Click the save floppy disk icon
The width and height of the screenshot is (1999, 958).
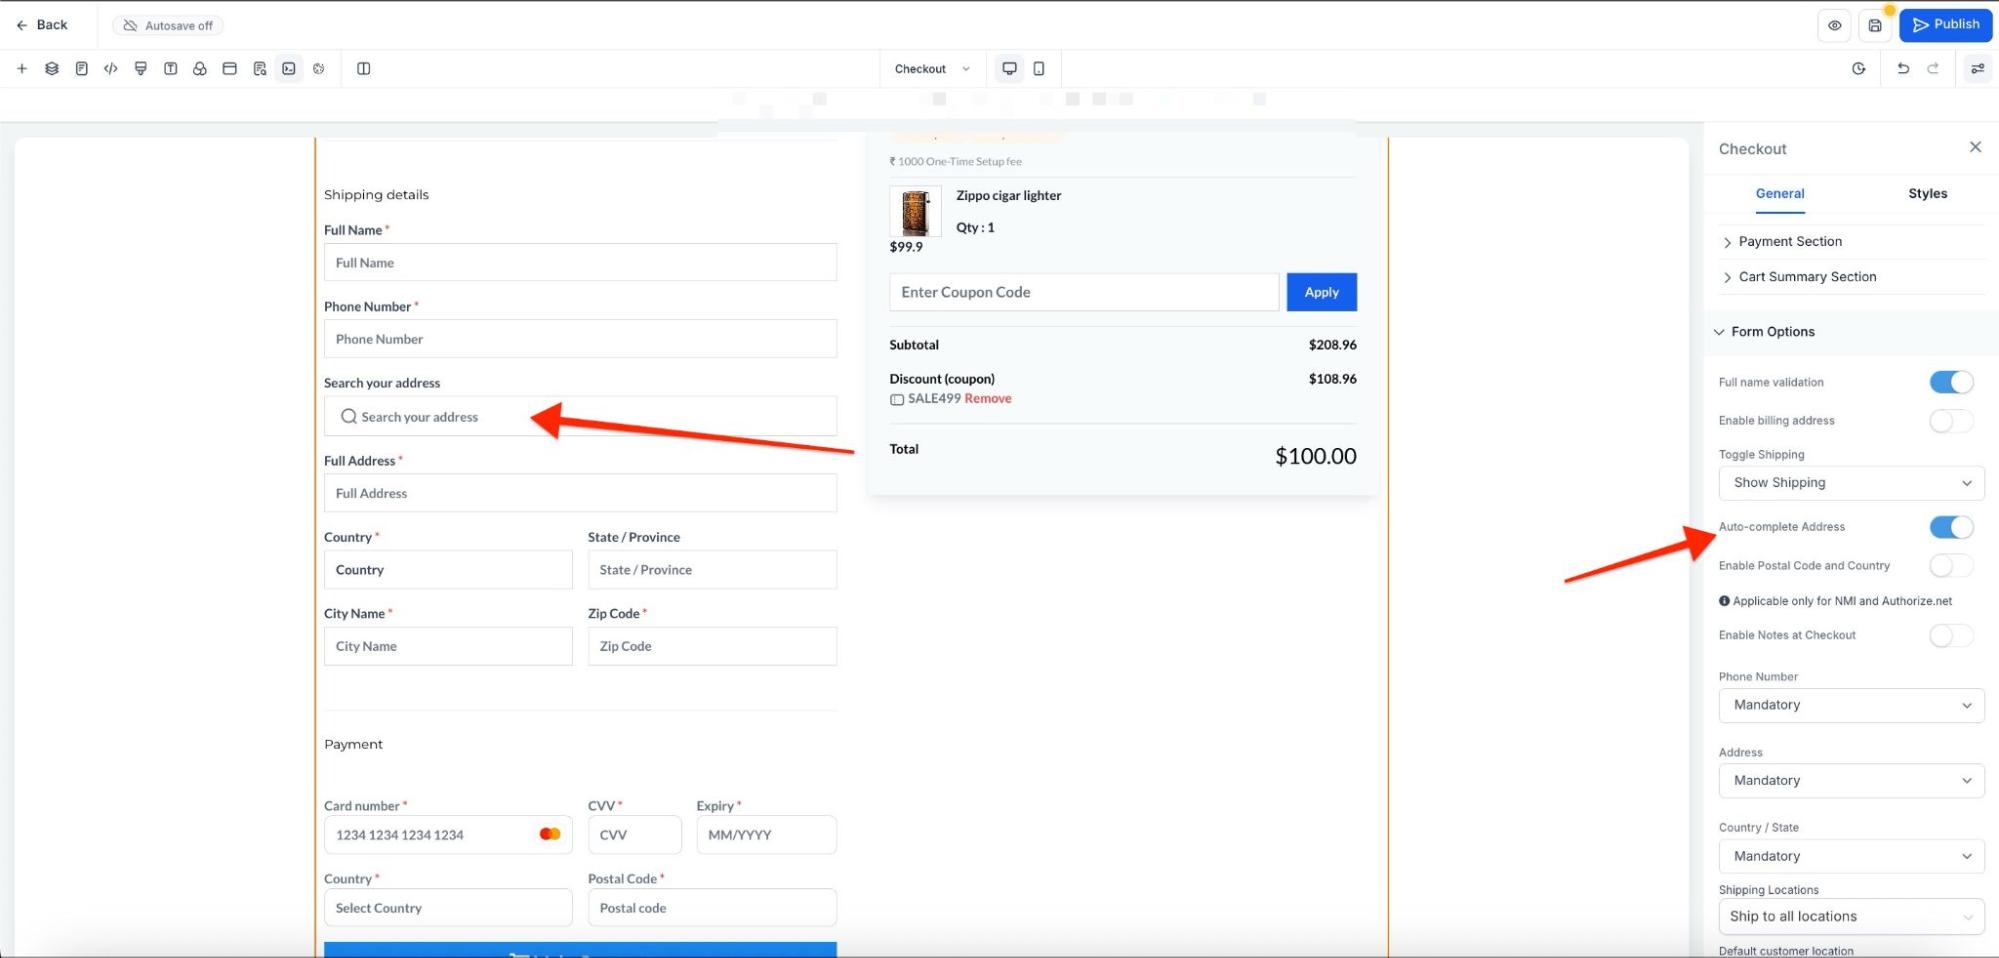1875,26
